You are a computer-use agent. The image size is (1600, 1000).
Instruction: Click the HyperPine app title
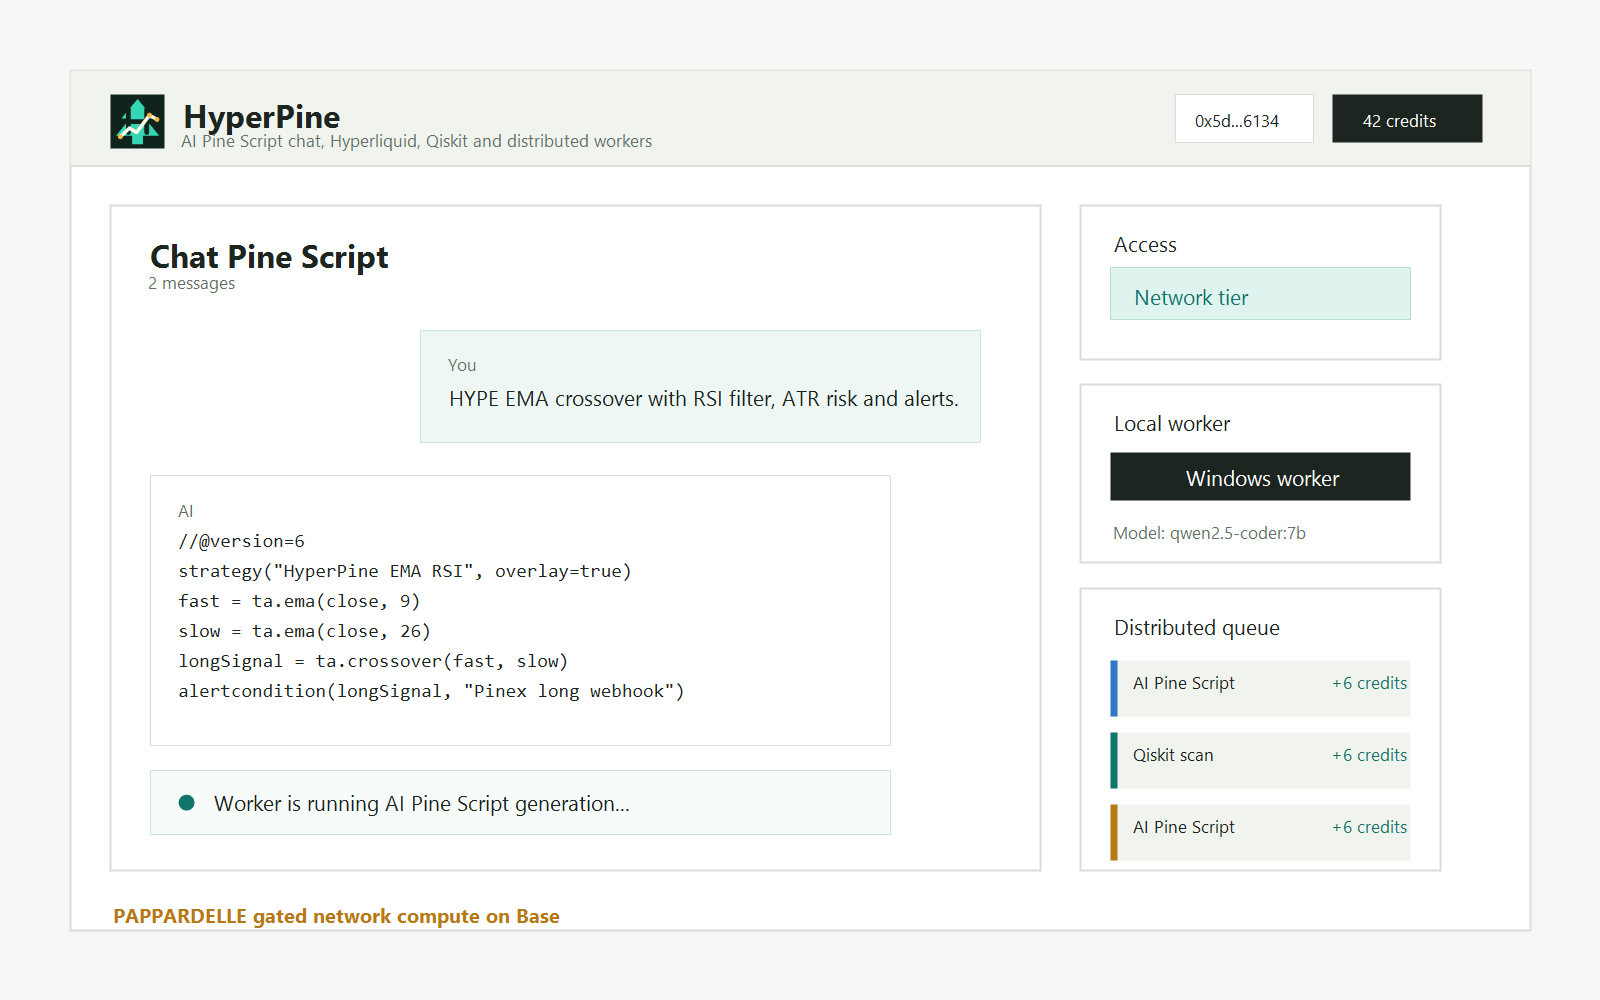pyautogui.click(x=262, y=117)
